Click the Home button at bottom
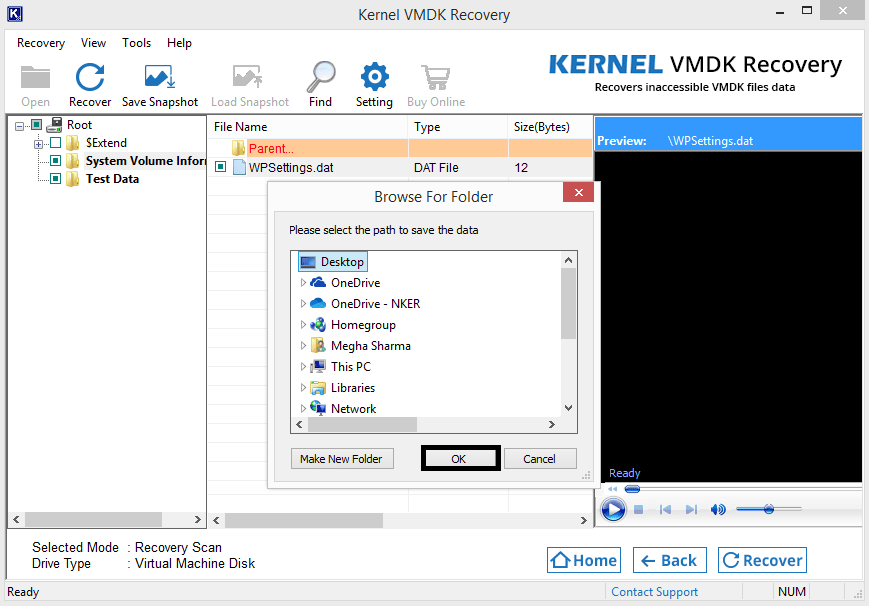The width and height of the screenshot is (869, 606). tap(584, 560)
